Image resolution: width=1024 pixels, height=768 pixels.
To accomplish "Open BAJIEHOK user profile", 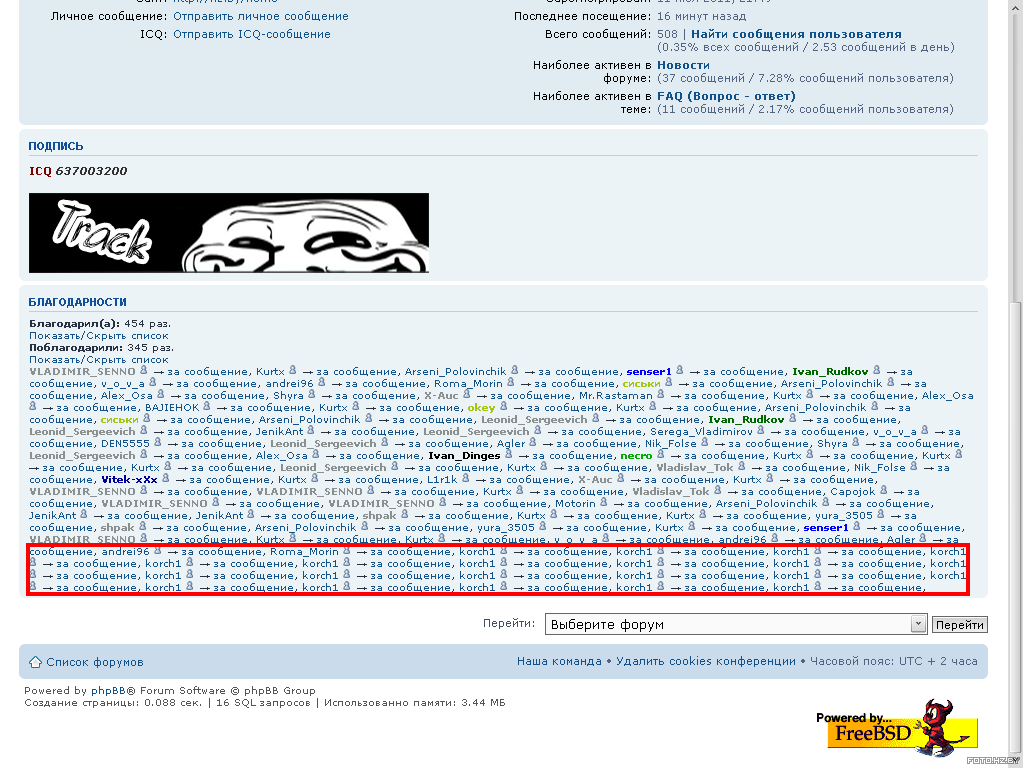I will tap(172, 407).
